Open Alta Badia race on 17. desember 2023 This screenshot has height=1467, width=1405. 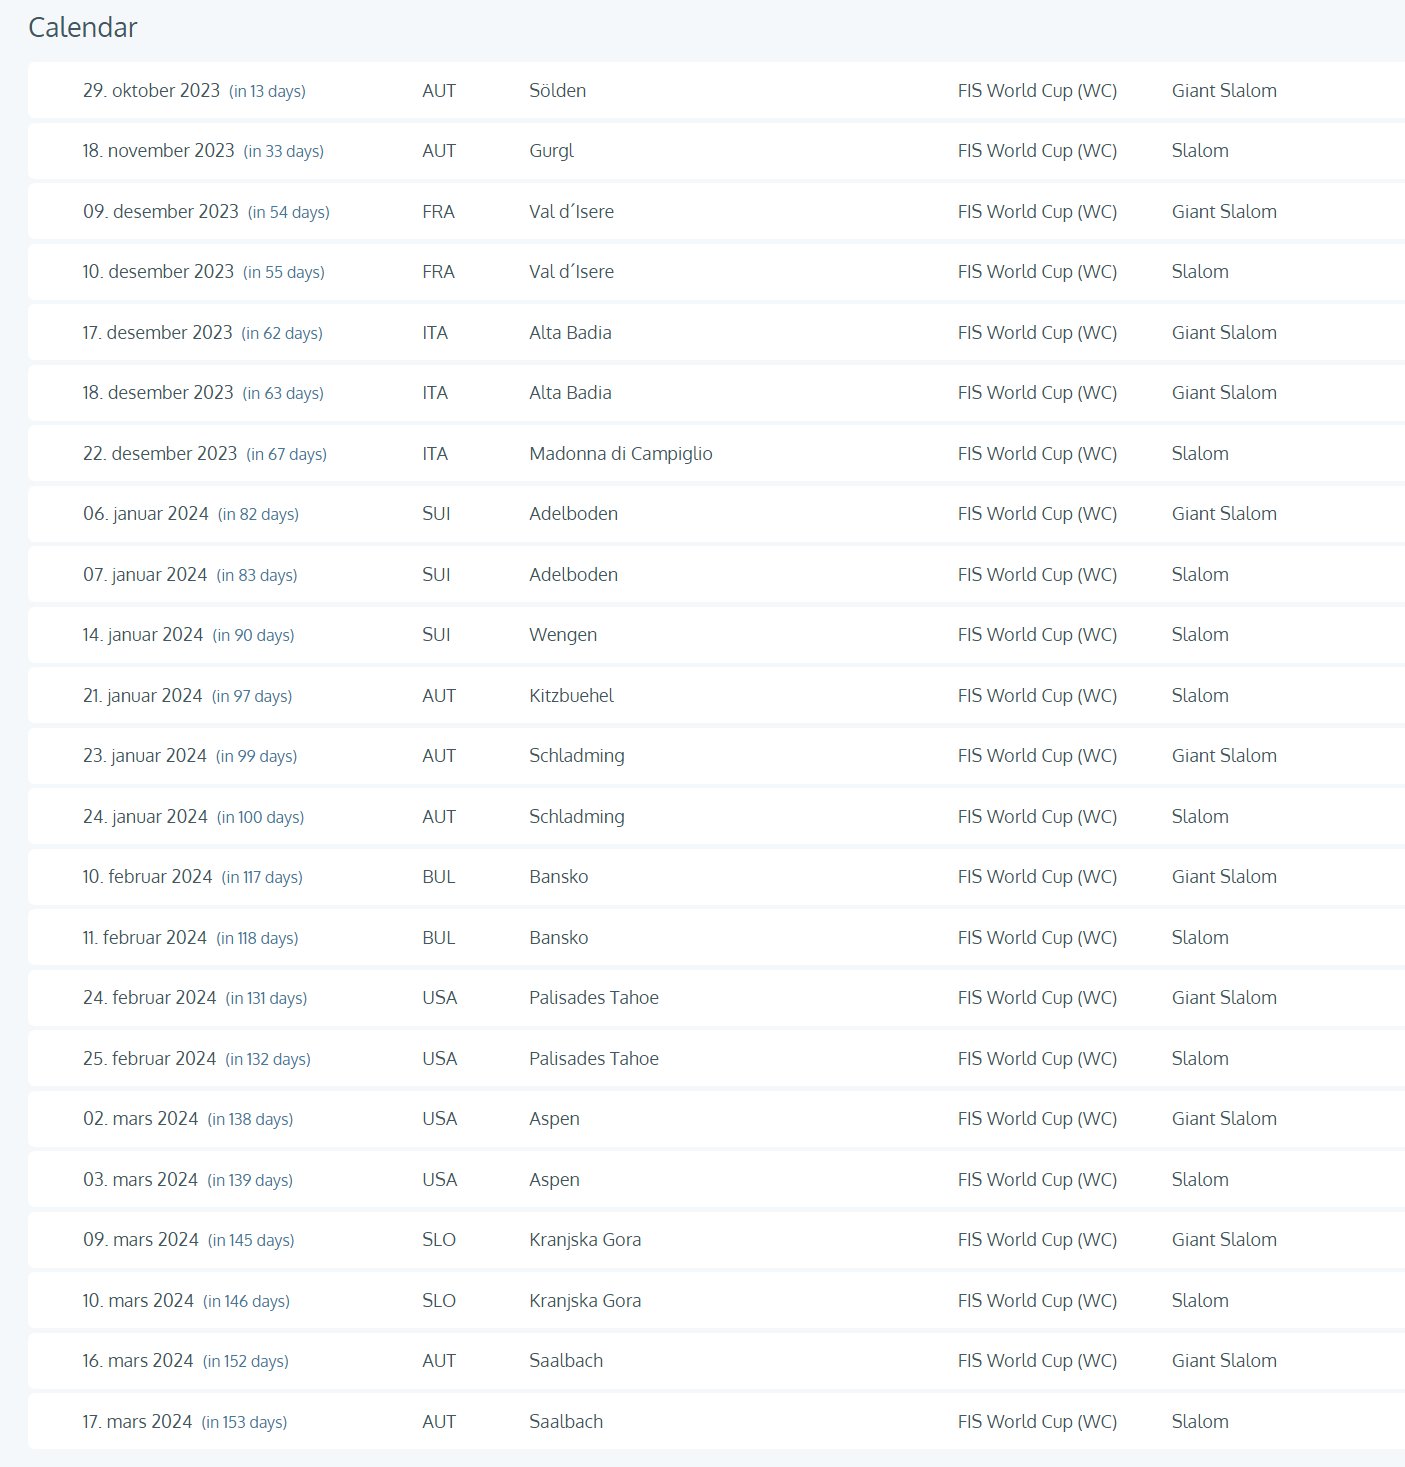(x=716, y=333)
